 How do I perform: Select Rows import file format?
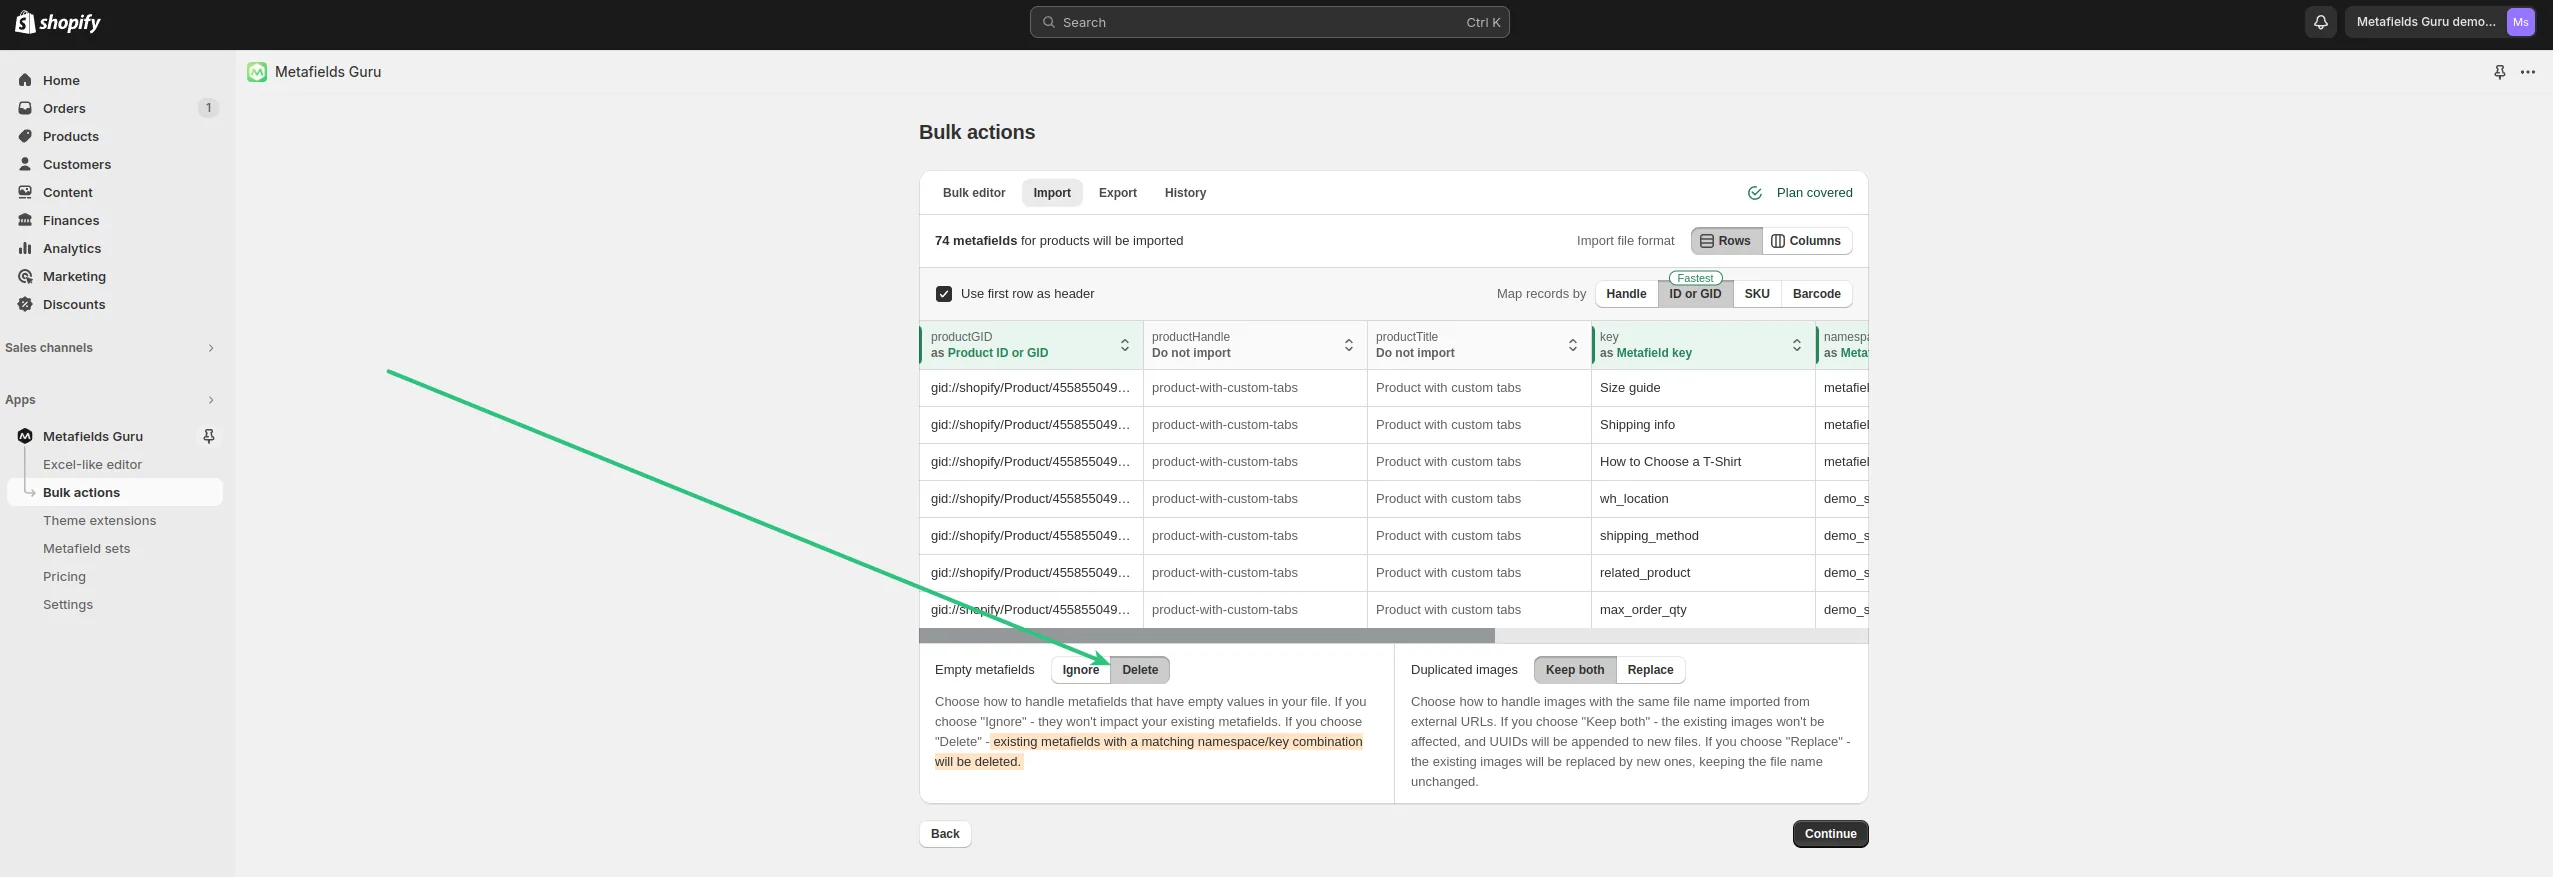click(x=1726, y=241)
